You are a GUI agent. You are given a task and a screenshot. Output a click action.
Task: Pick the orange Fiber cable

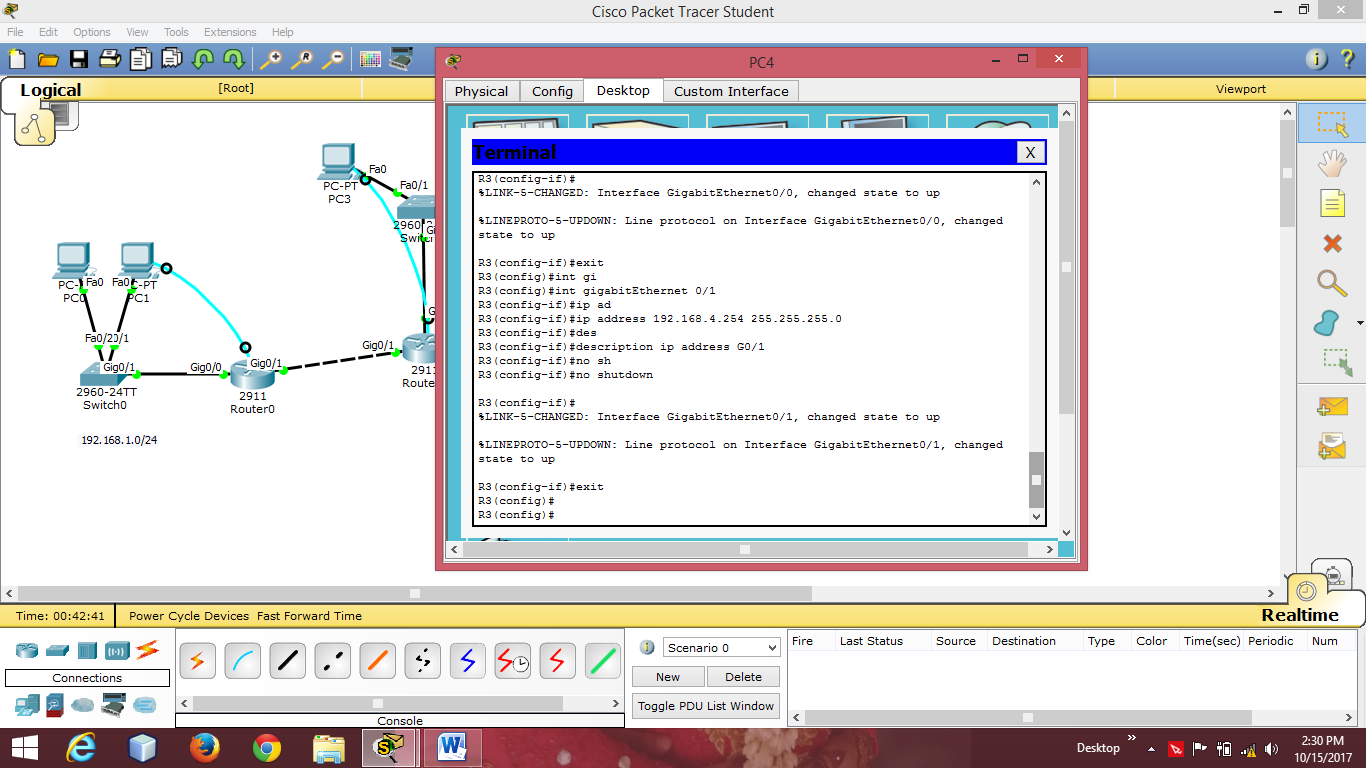(x=377, y=661)
